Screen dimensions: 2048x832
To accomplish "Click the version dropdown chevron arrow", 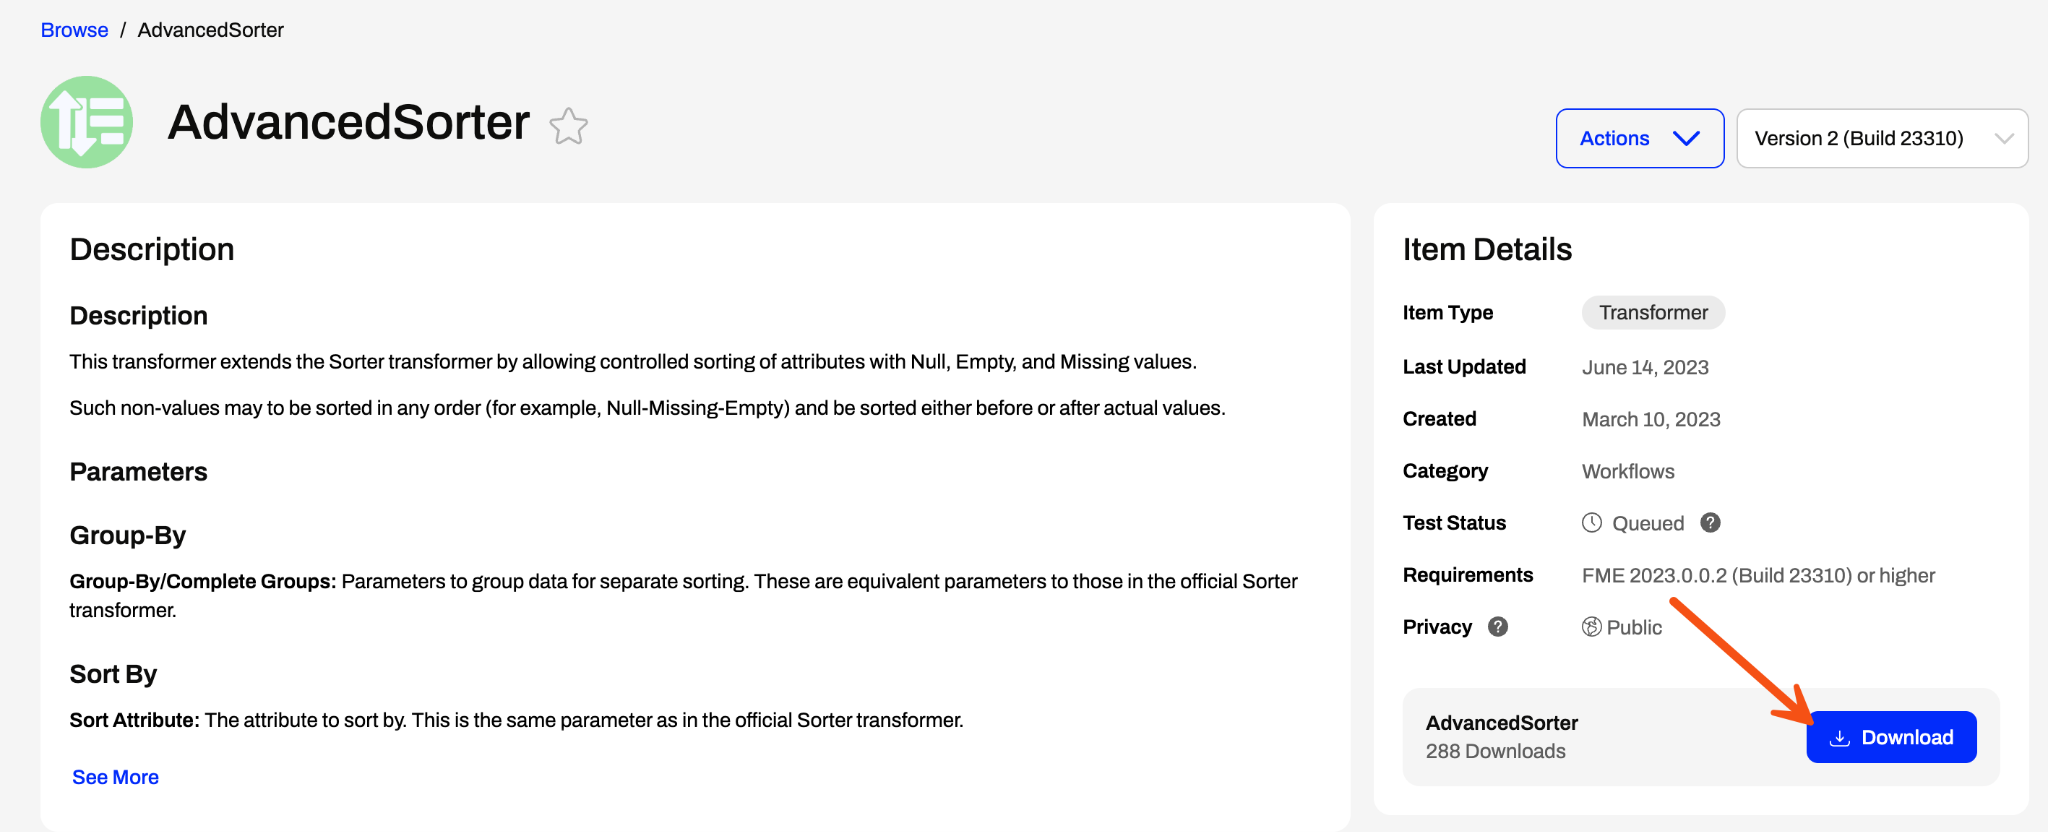I will click(2003, 138).
